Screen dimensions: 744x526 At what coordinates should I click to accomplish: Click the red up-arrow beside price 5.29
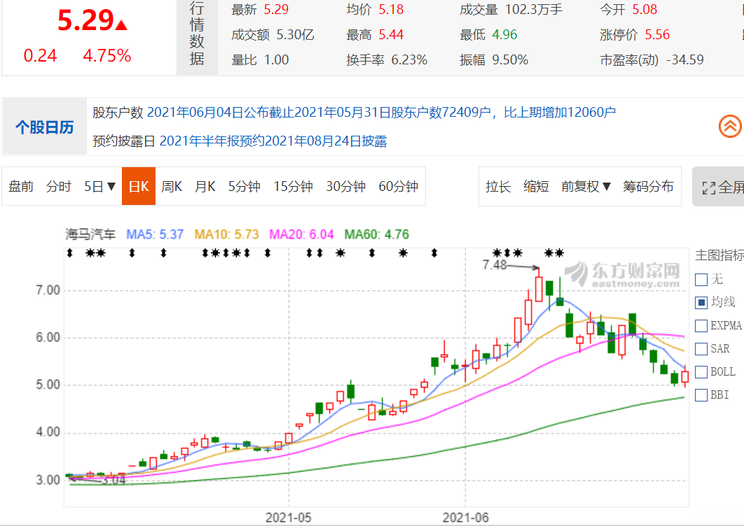point(121,24)
